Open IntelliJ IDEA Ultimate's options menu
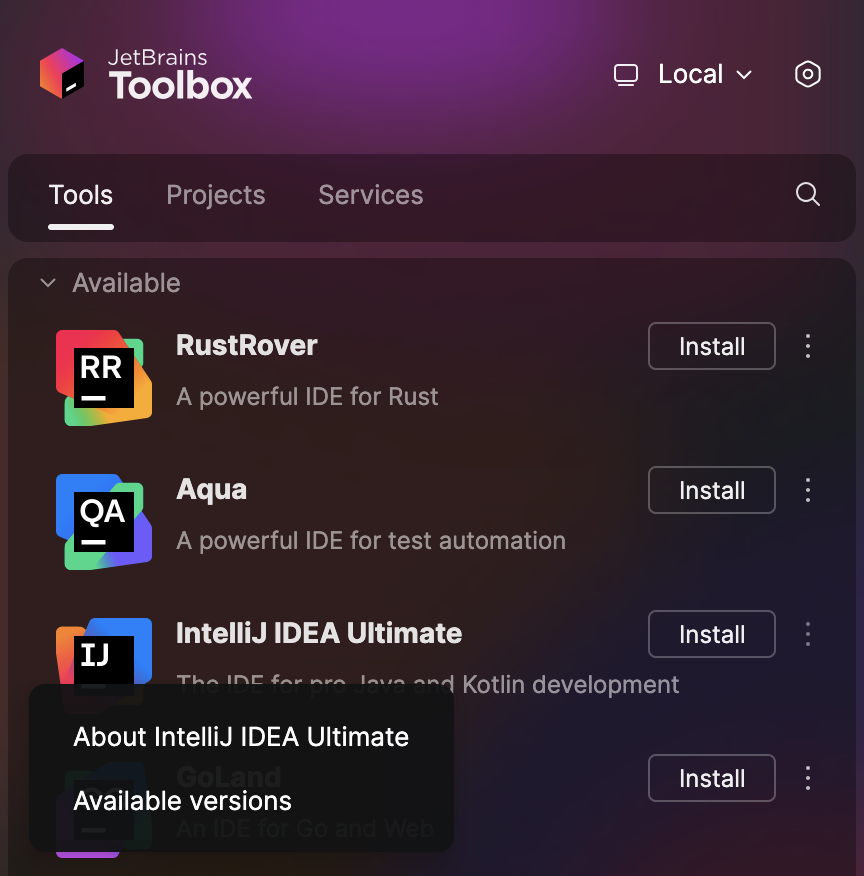The width and height of the screenshot is (864, 876). 808,634
